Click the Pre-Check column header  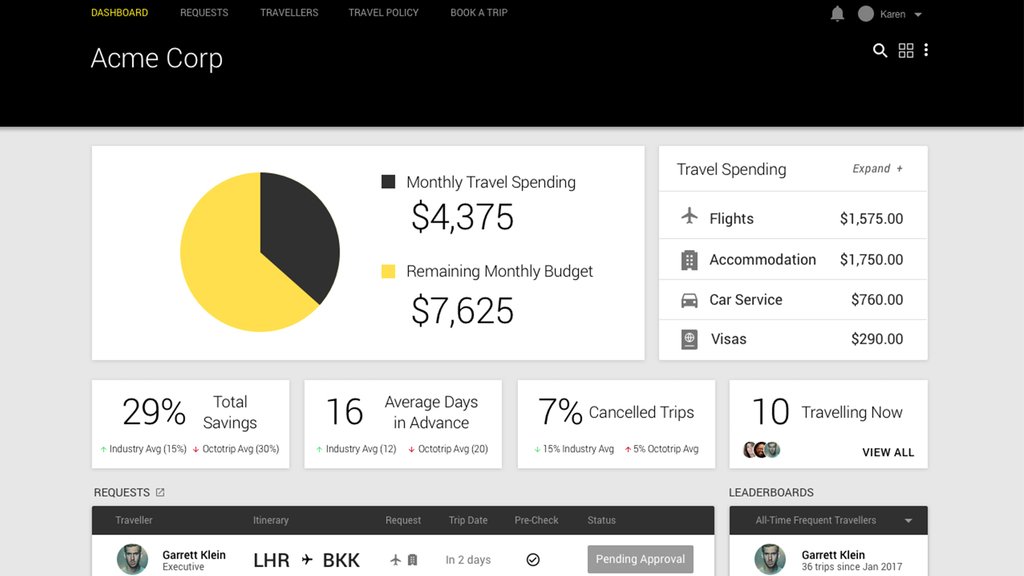coord(536,520)
